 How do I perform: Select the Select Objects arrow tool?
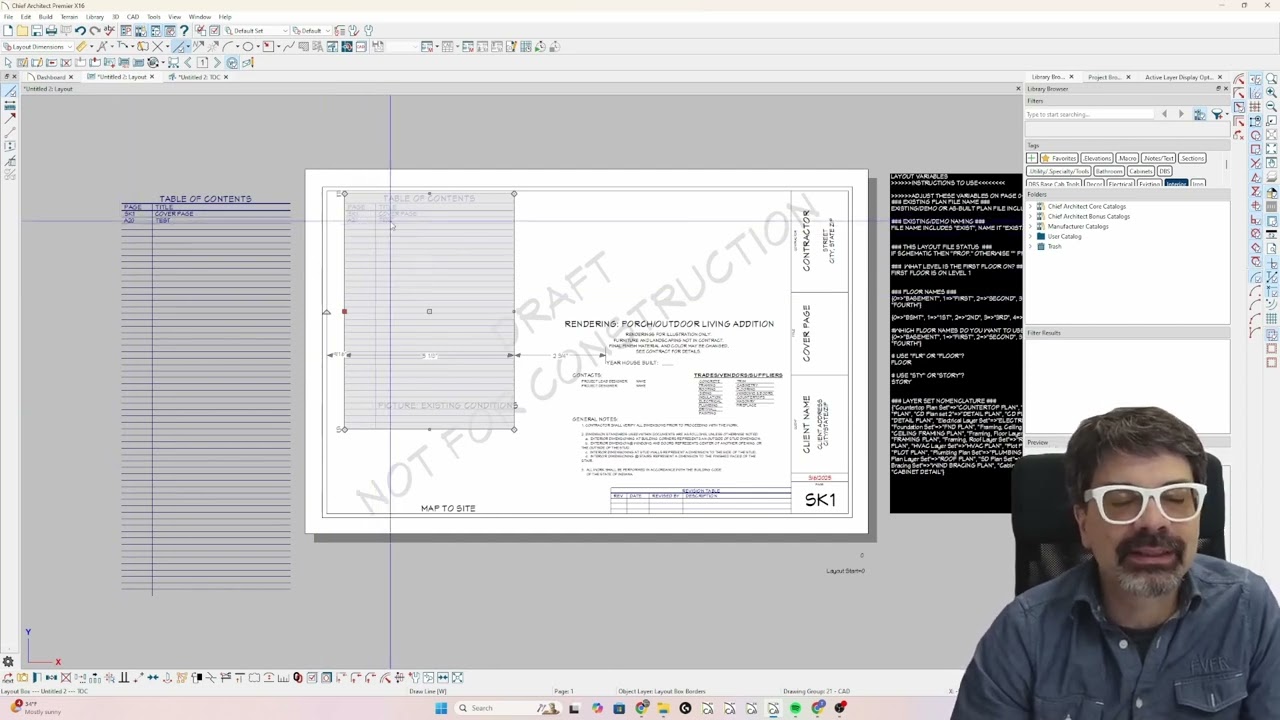tap(8, 62)
